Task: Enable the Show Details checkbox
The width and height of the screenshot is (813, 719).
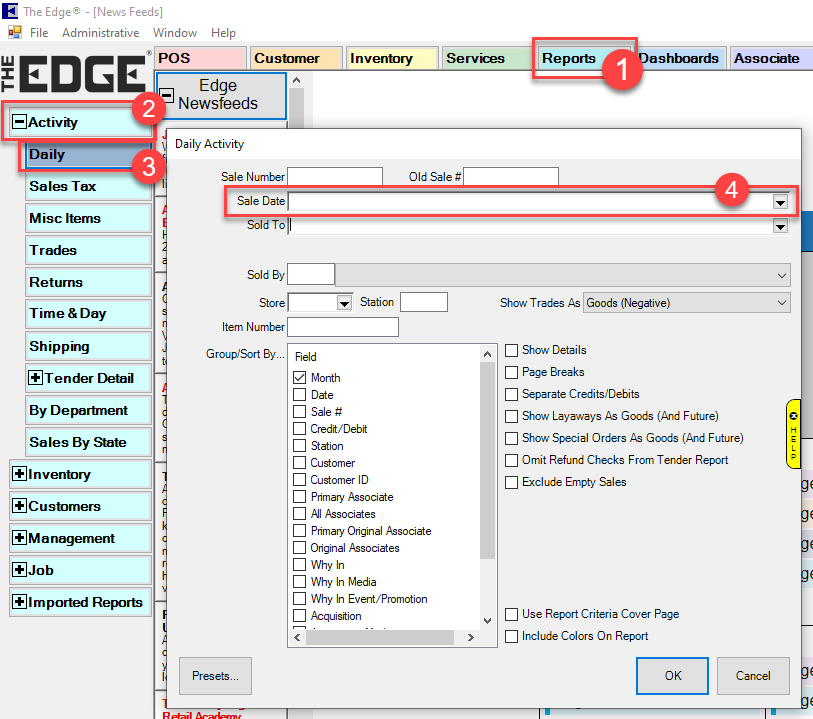Action: pos(512,350)
